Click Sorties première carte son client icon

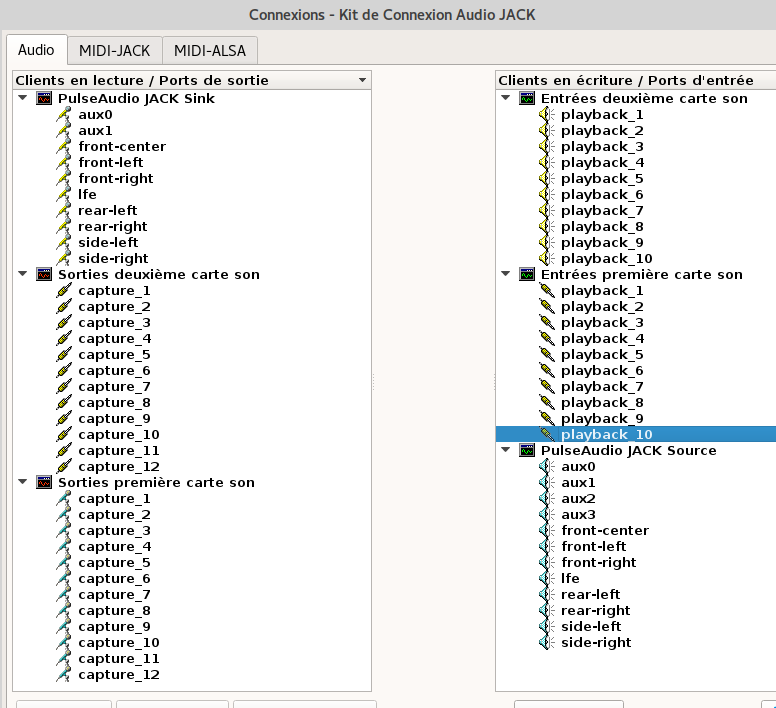(x=44, y=482)
